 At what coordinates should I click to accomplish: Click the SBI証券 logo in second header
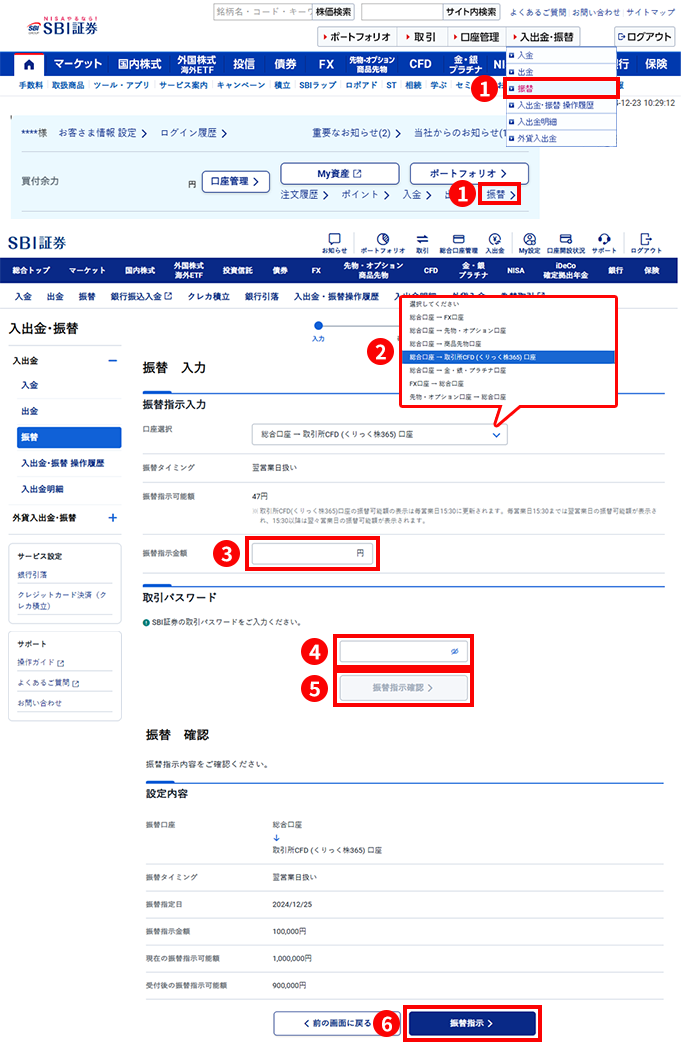(x=37, y=243)
